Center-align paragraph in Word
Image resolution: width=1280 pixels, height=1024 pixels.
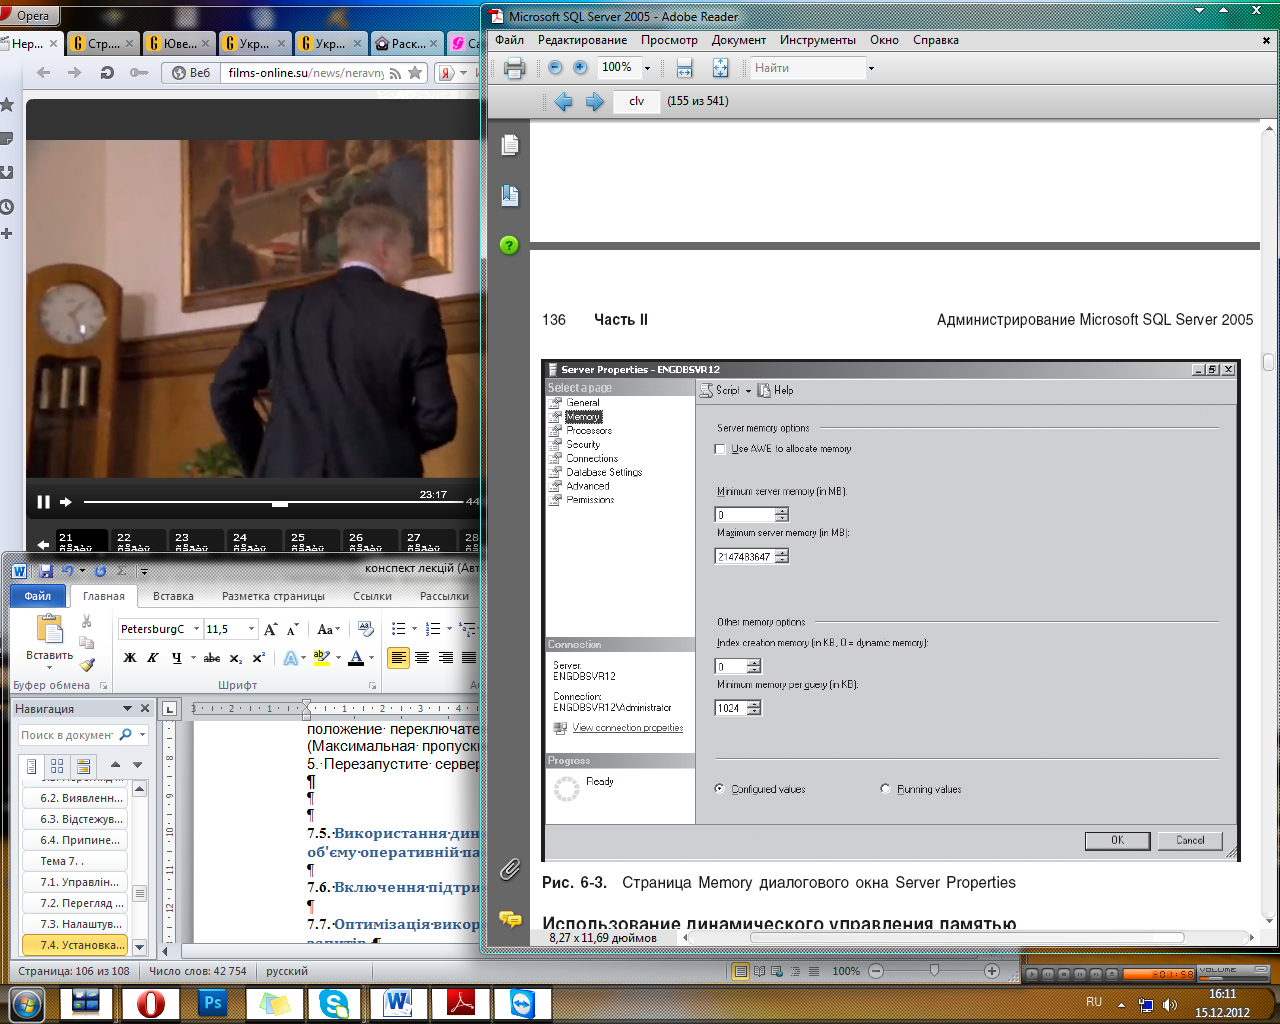(422, 658)
